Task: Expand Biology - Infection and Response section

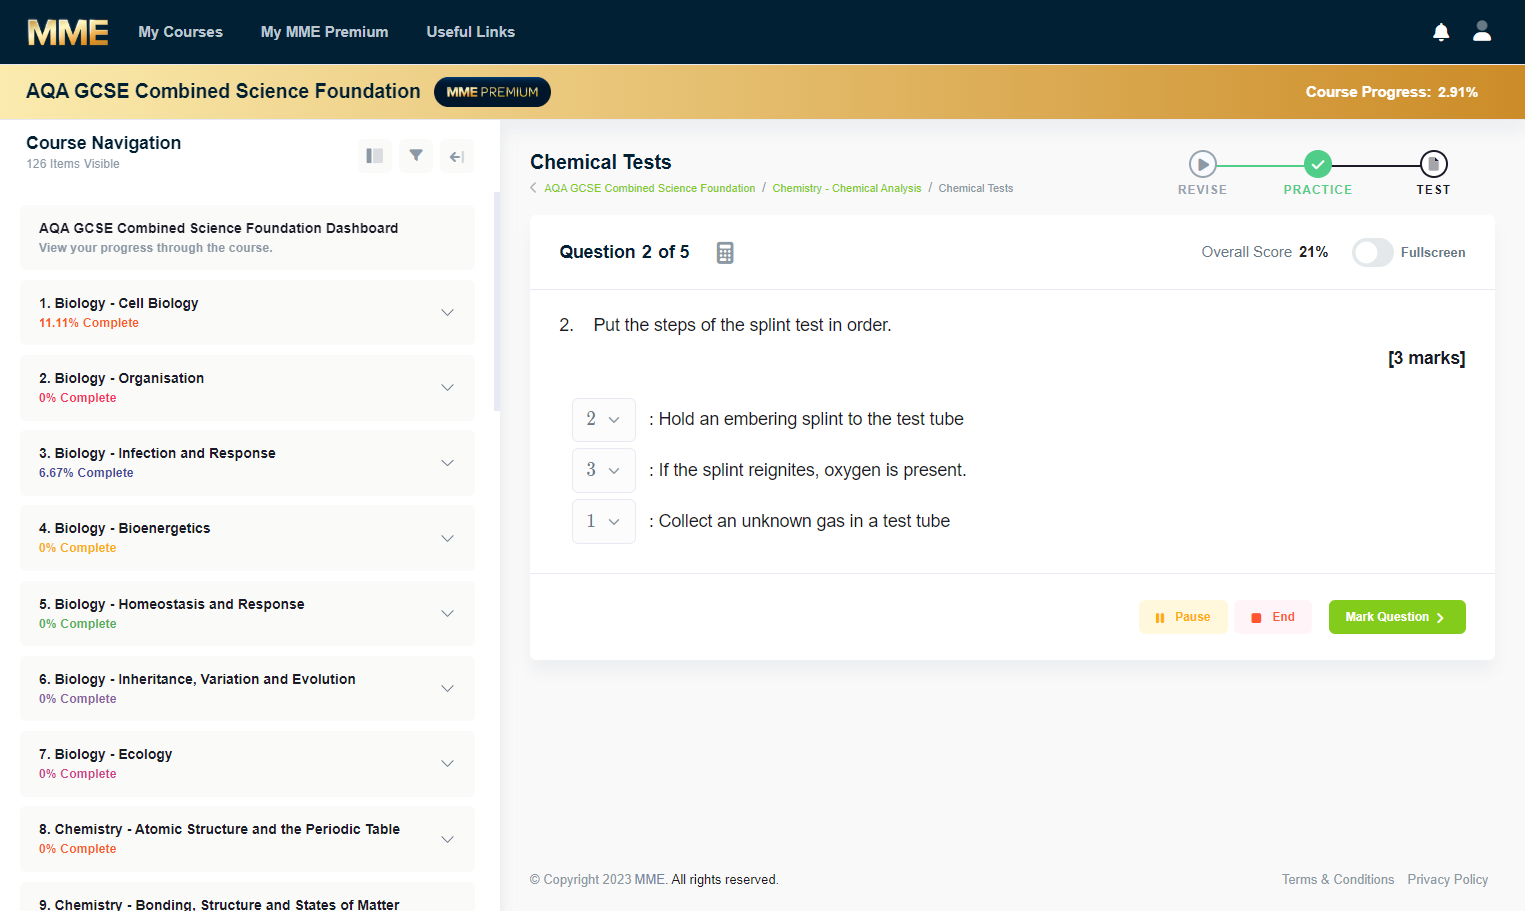Action: 248,463
